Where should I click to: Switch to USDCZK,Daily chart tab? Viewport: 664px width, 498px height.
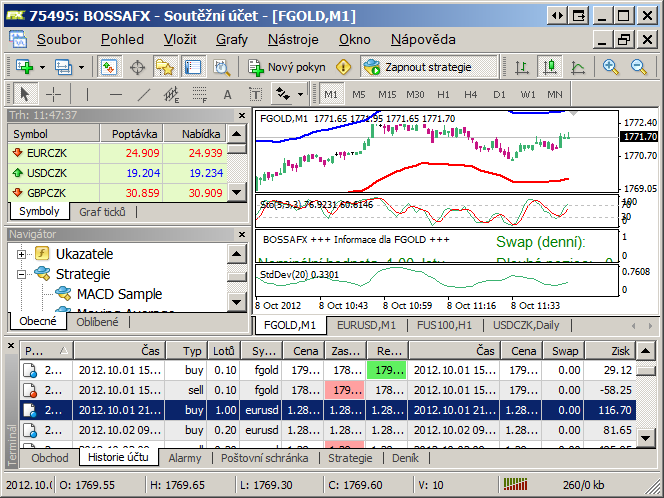pyautogui.click(x=526, y=325)
